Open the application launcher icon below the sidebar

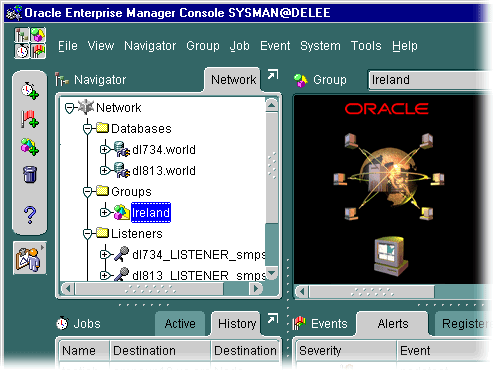coord(30,258)
